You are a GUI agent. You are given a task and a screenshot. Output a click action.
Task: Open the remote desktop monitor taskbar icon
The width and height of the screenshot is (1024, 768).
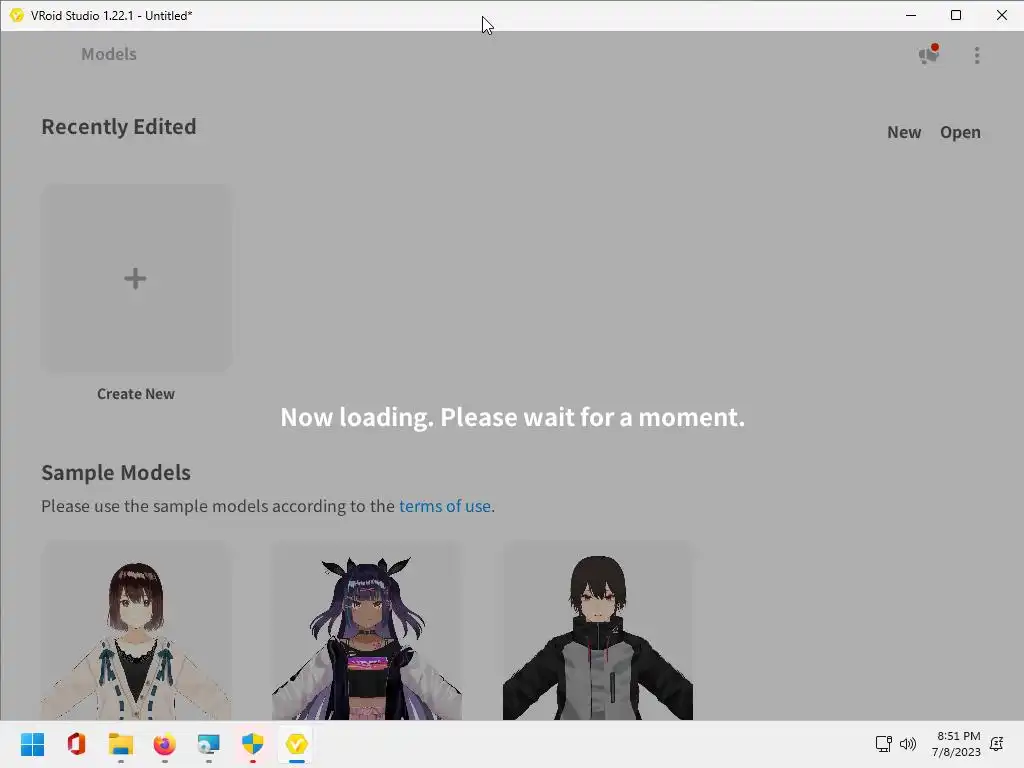(x=208, y=744)
